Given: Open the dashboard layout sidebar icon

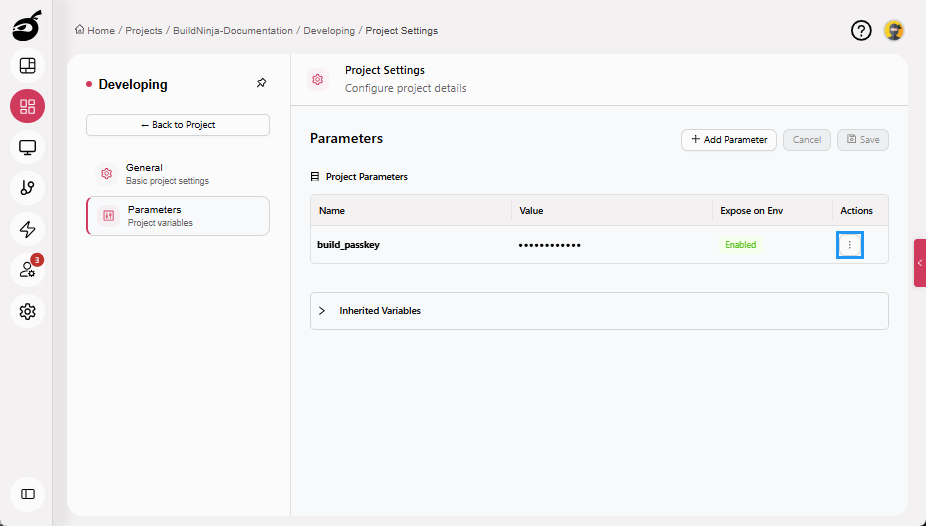Looking at the screenshot, I should 27,66.
